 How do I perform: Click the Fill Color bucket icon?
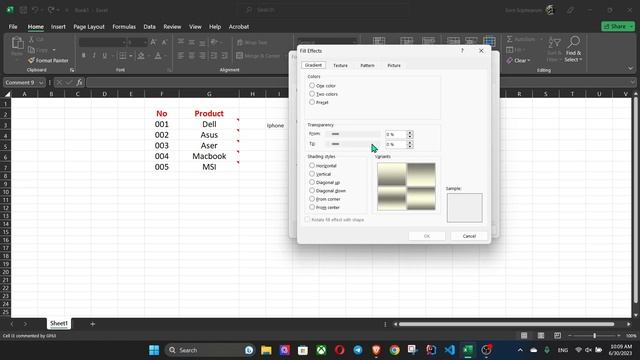141,56
